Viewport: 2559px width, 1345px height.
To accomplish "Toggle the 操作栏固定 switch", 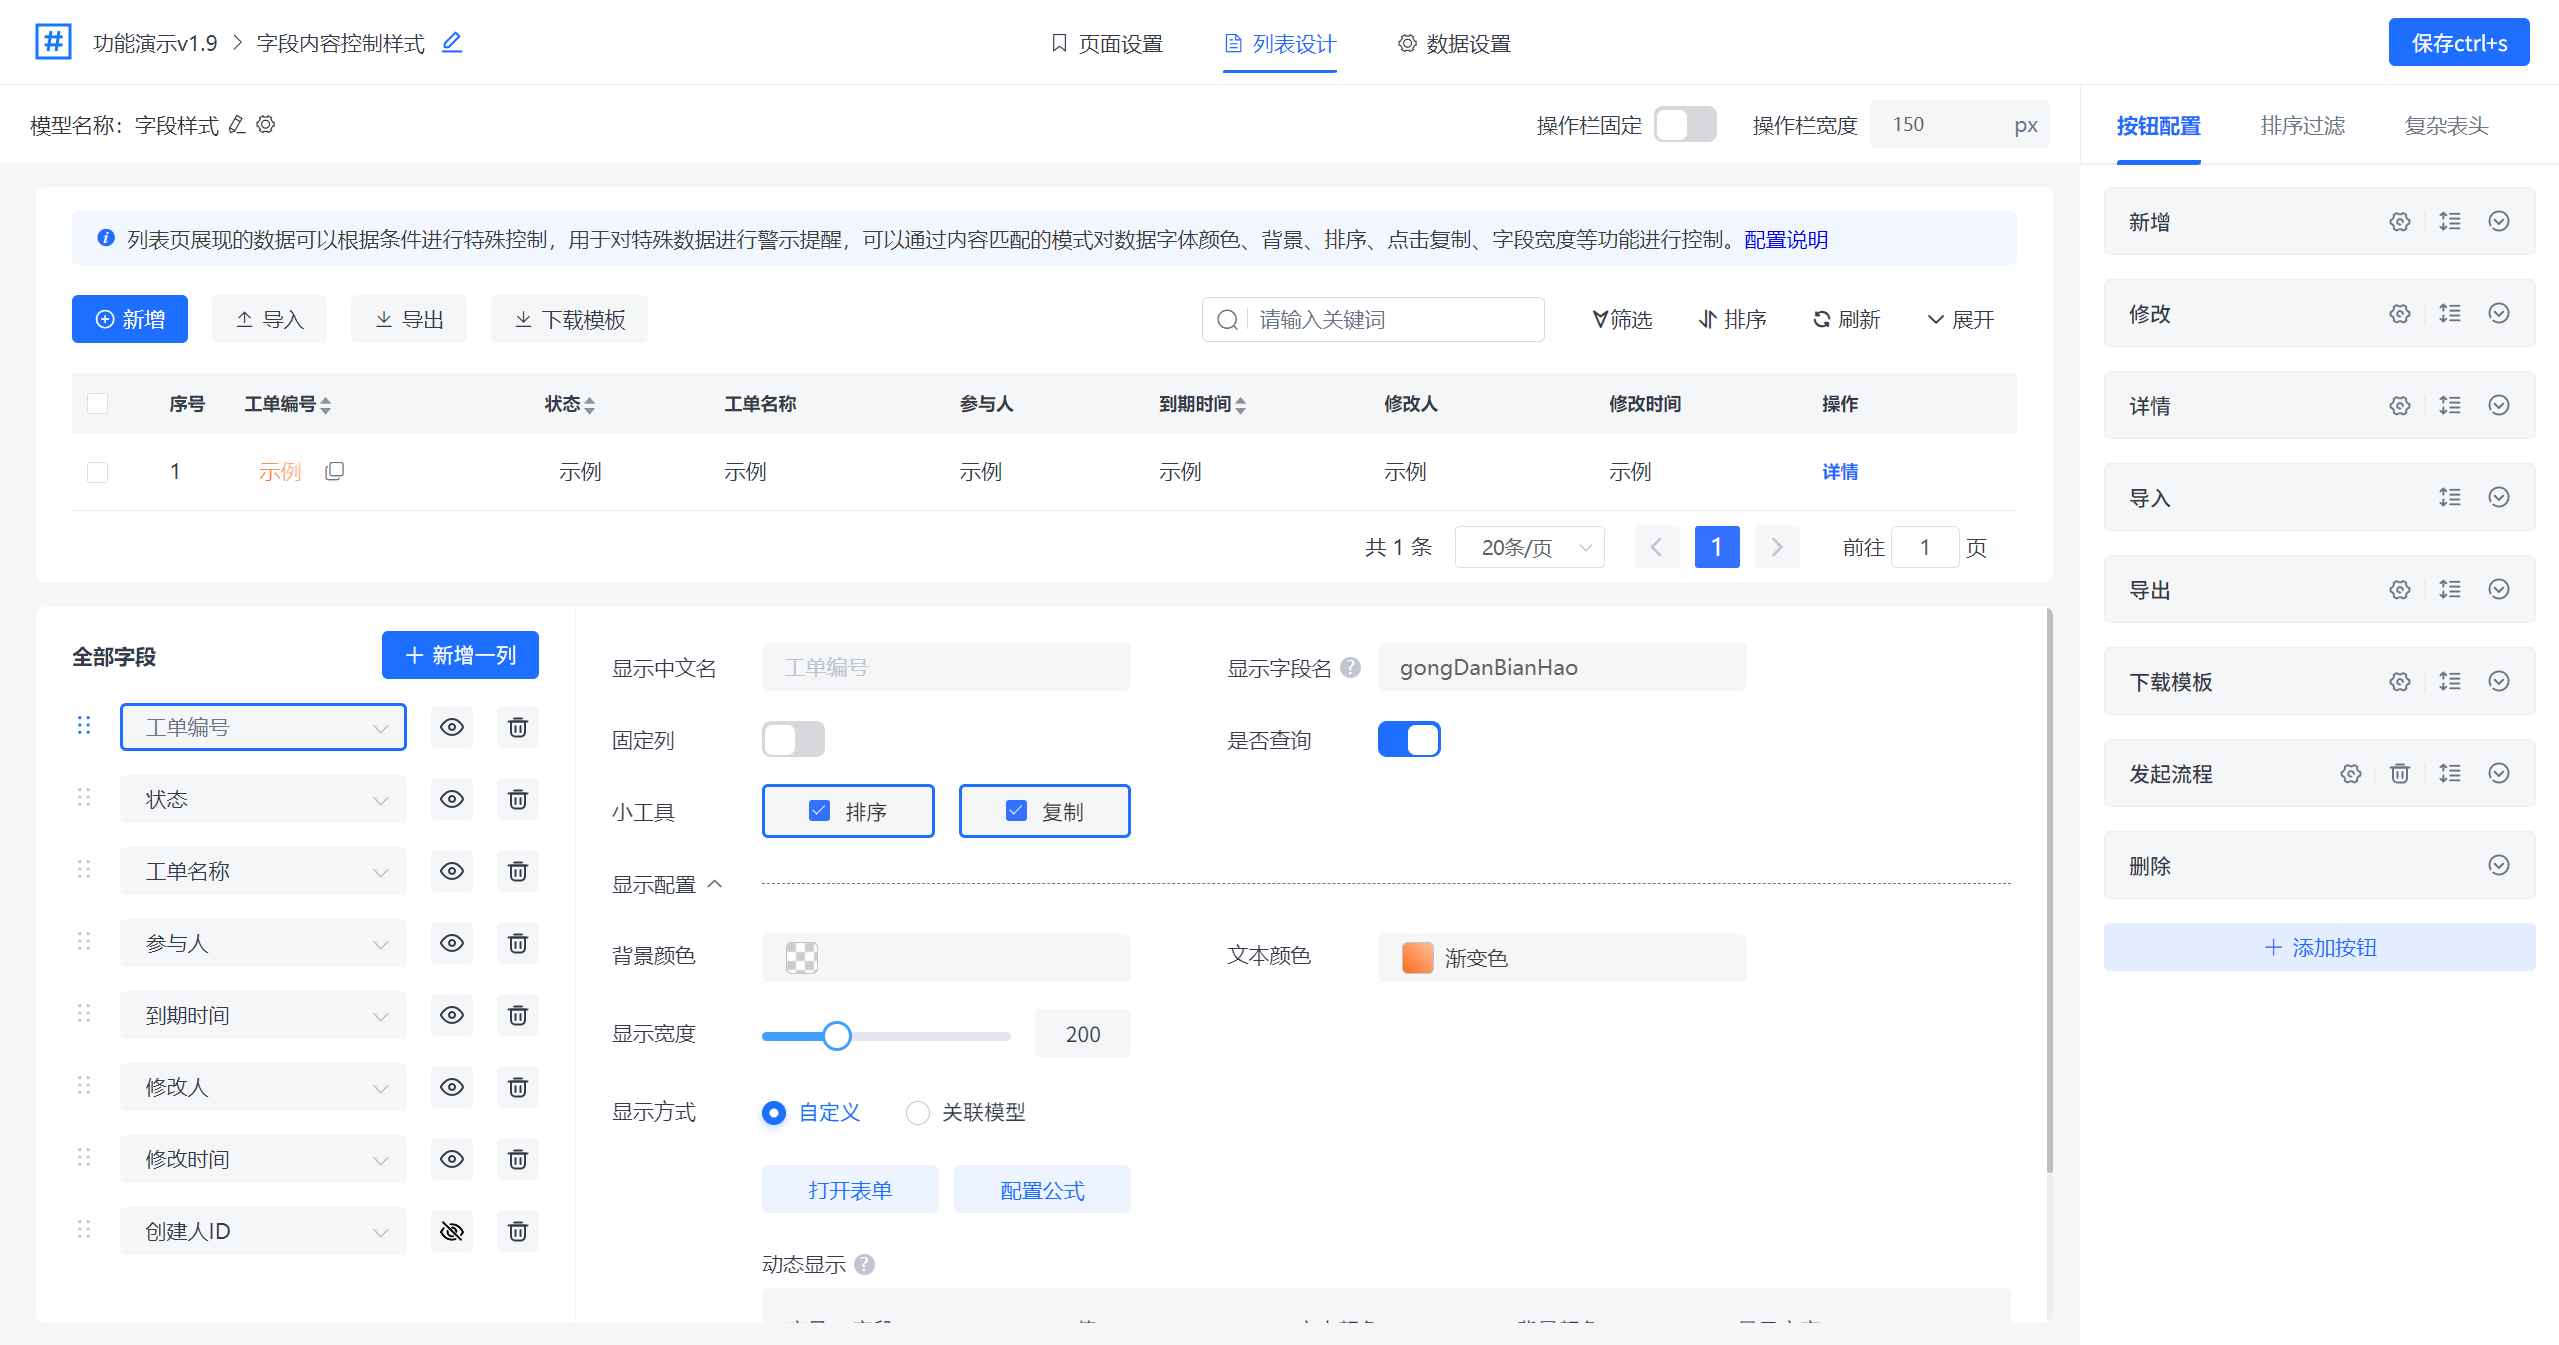I will [1684, 125].
